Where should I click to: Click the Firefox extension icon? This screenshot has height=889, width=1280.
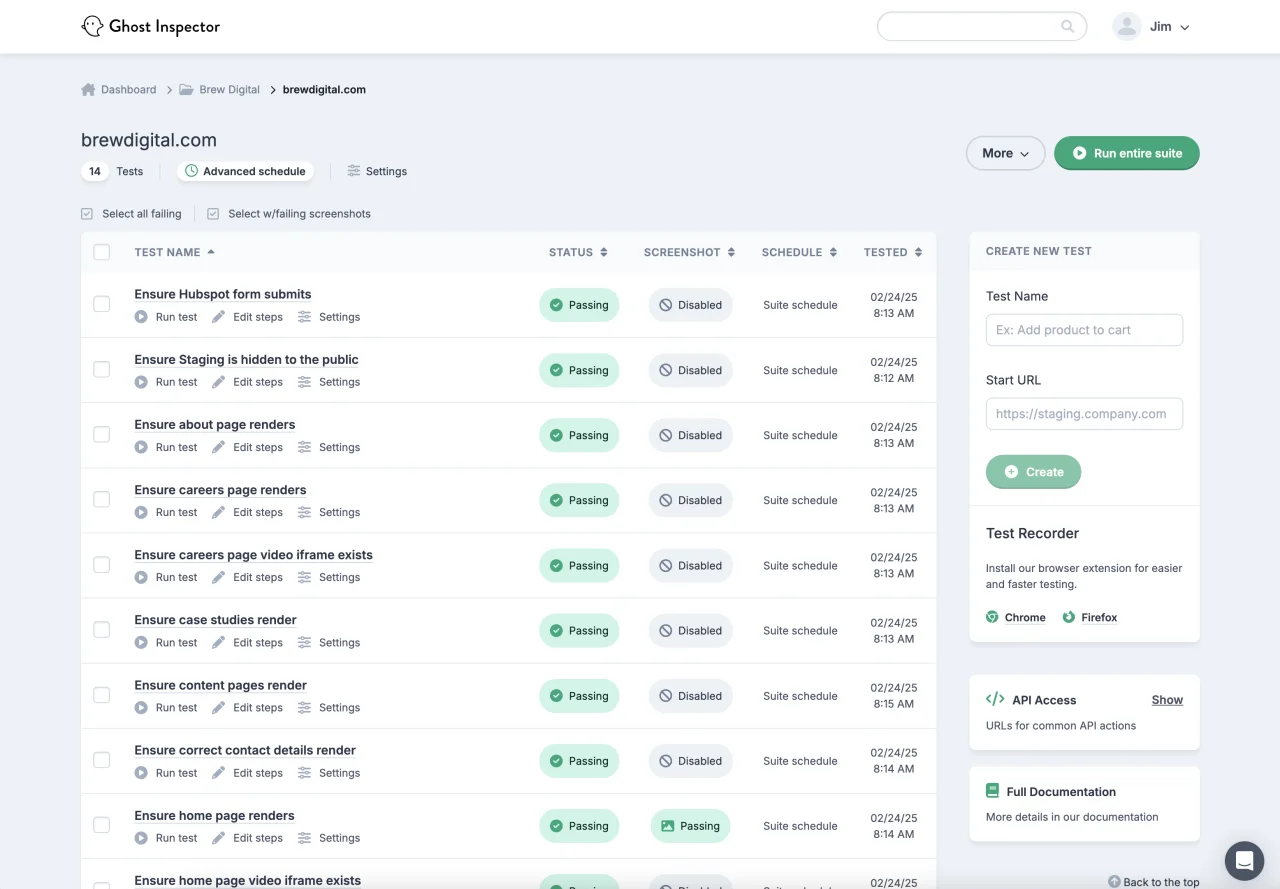point(1069,617)
